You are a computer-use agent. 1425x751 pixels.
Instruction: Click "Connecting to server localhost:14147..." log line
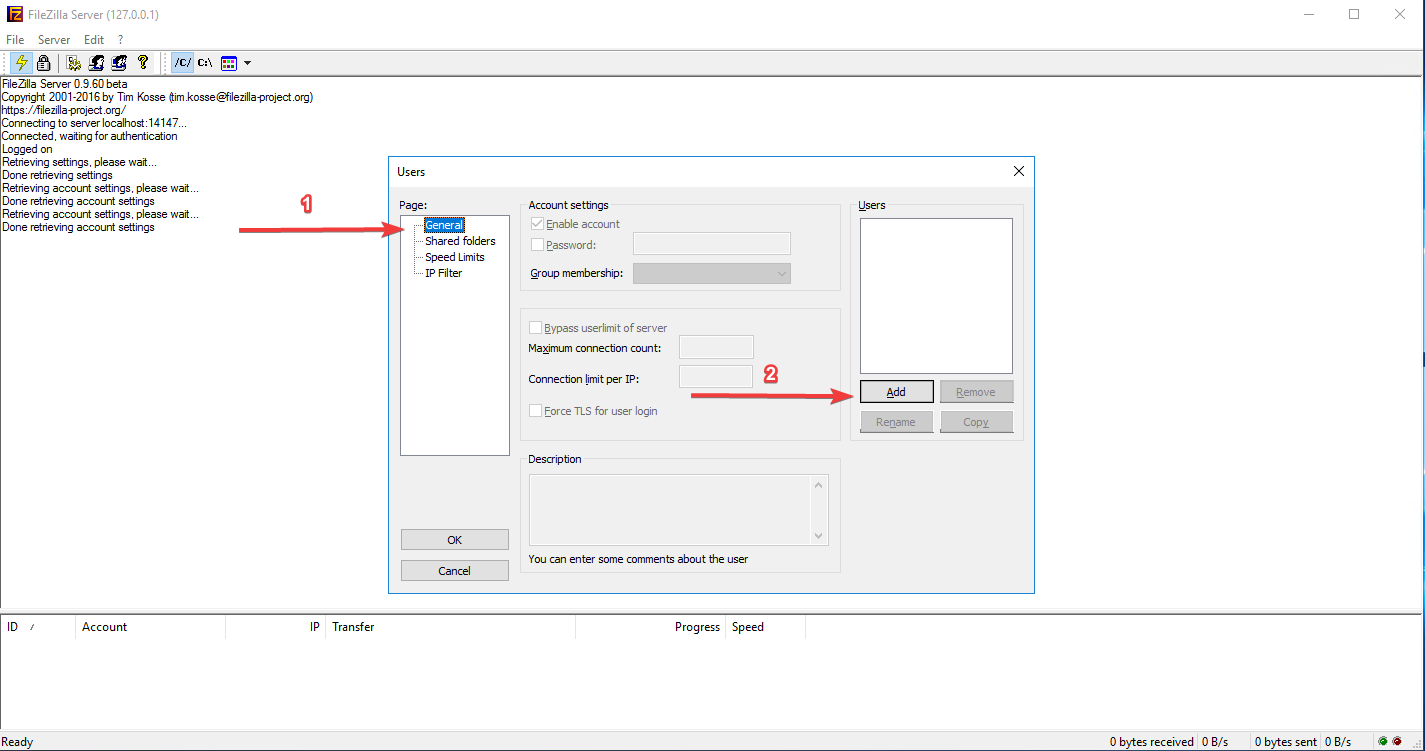click(94, 123)
